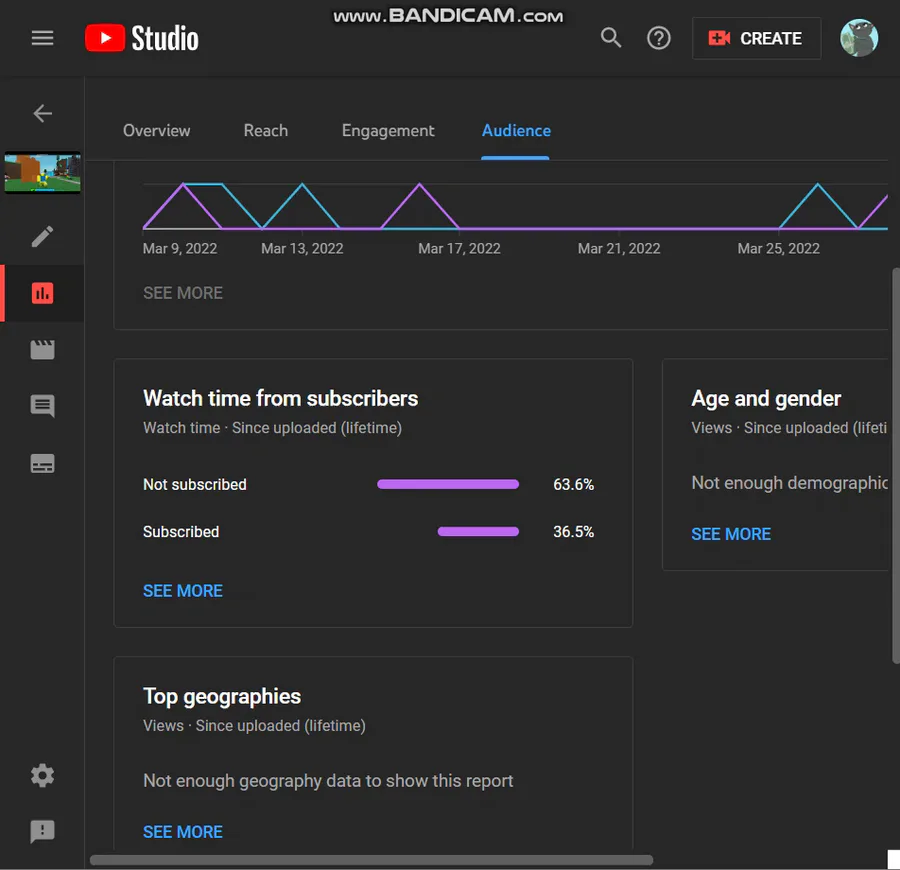Click the Top geographies heading

pyautogui.click(x=222, y=696)
